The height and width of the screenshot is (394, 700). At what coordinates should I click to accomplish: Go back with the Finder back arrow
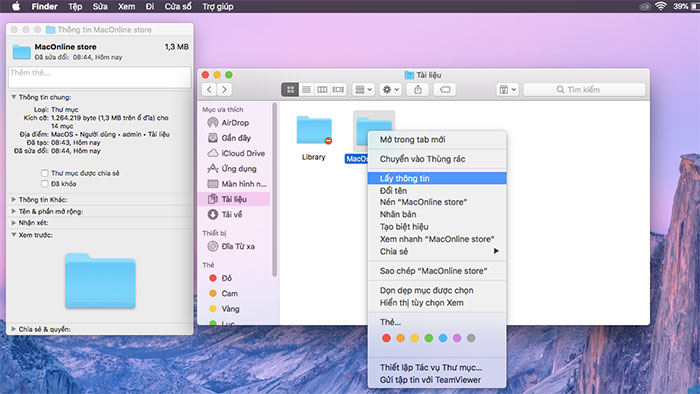tap(209, 90)
